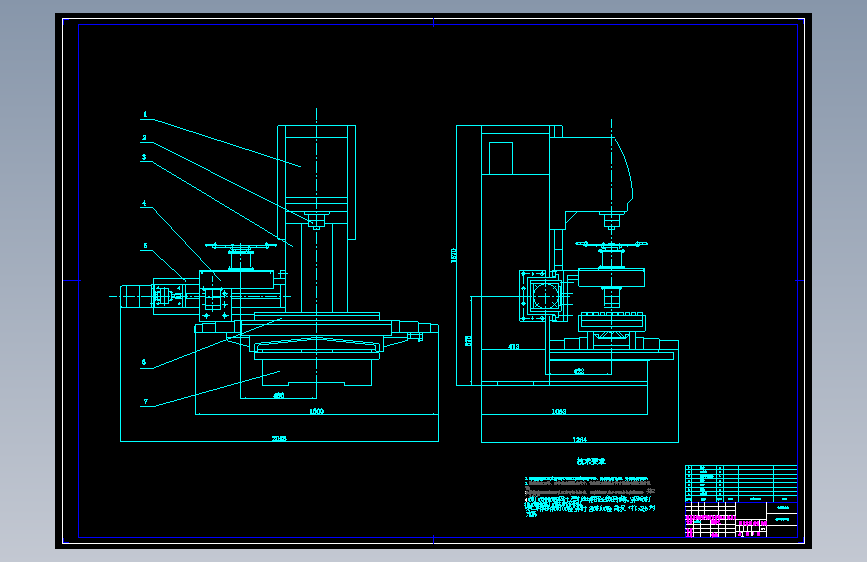Image resolution: width=867 pixels, height=562 pixels.
Task: Select the 413 dimension text
Action: pyautogui.click(x=514, y=347)
